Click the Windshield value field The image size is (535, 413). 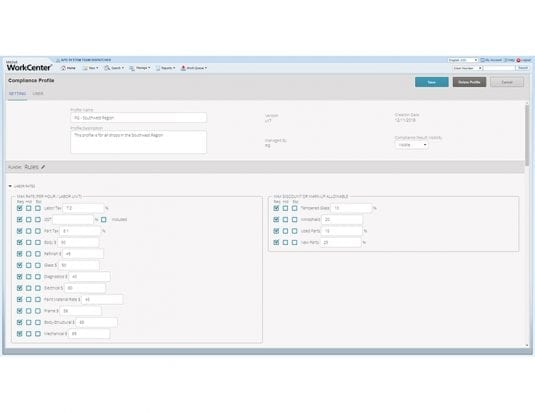tap(342, 219)
